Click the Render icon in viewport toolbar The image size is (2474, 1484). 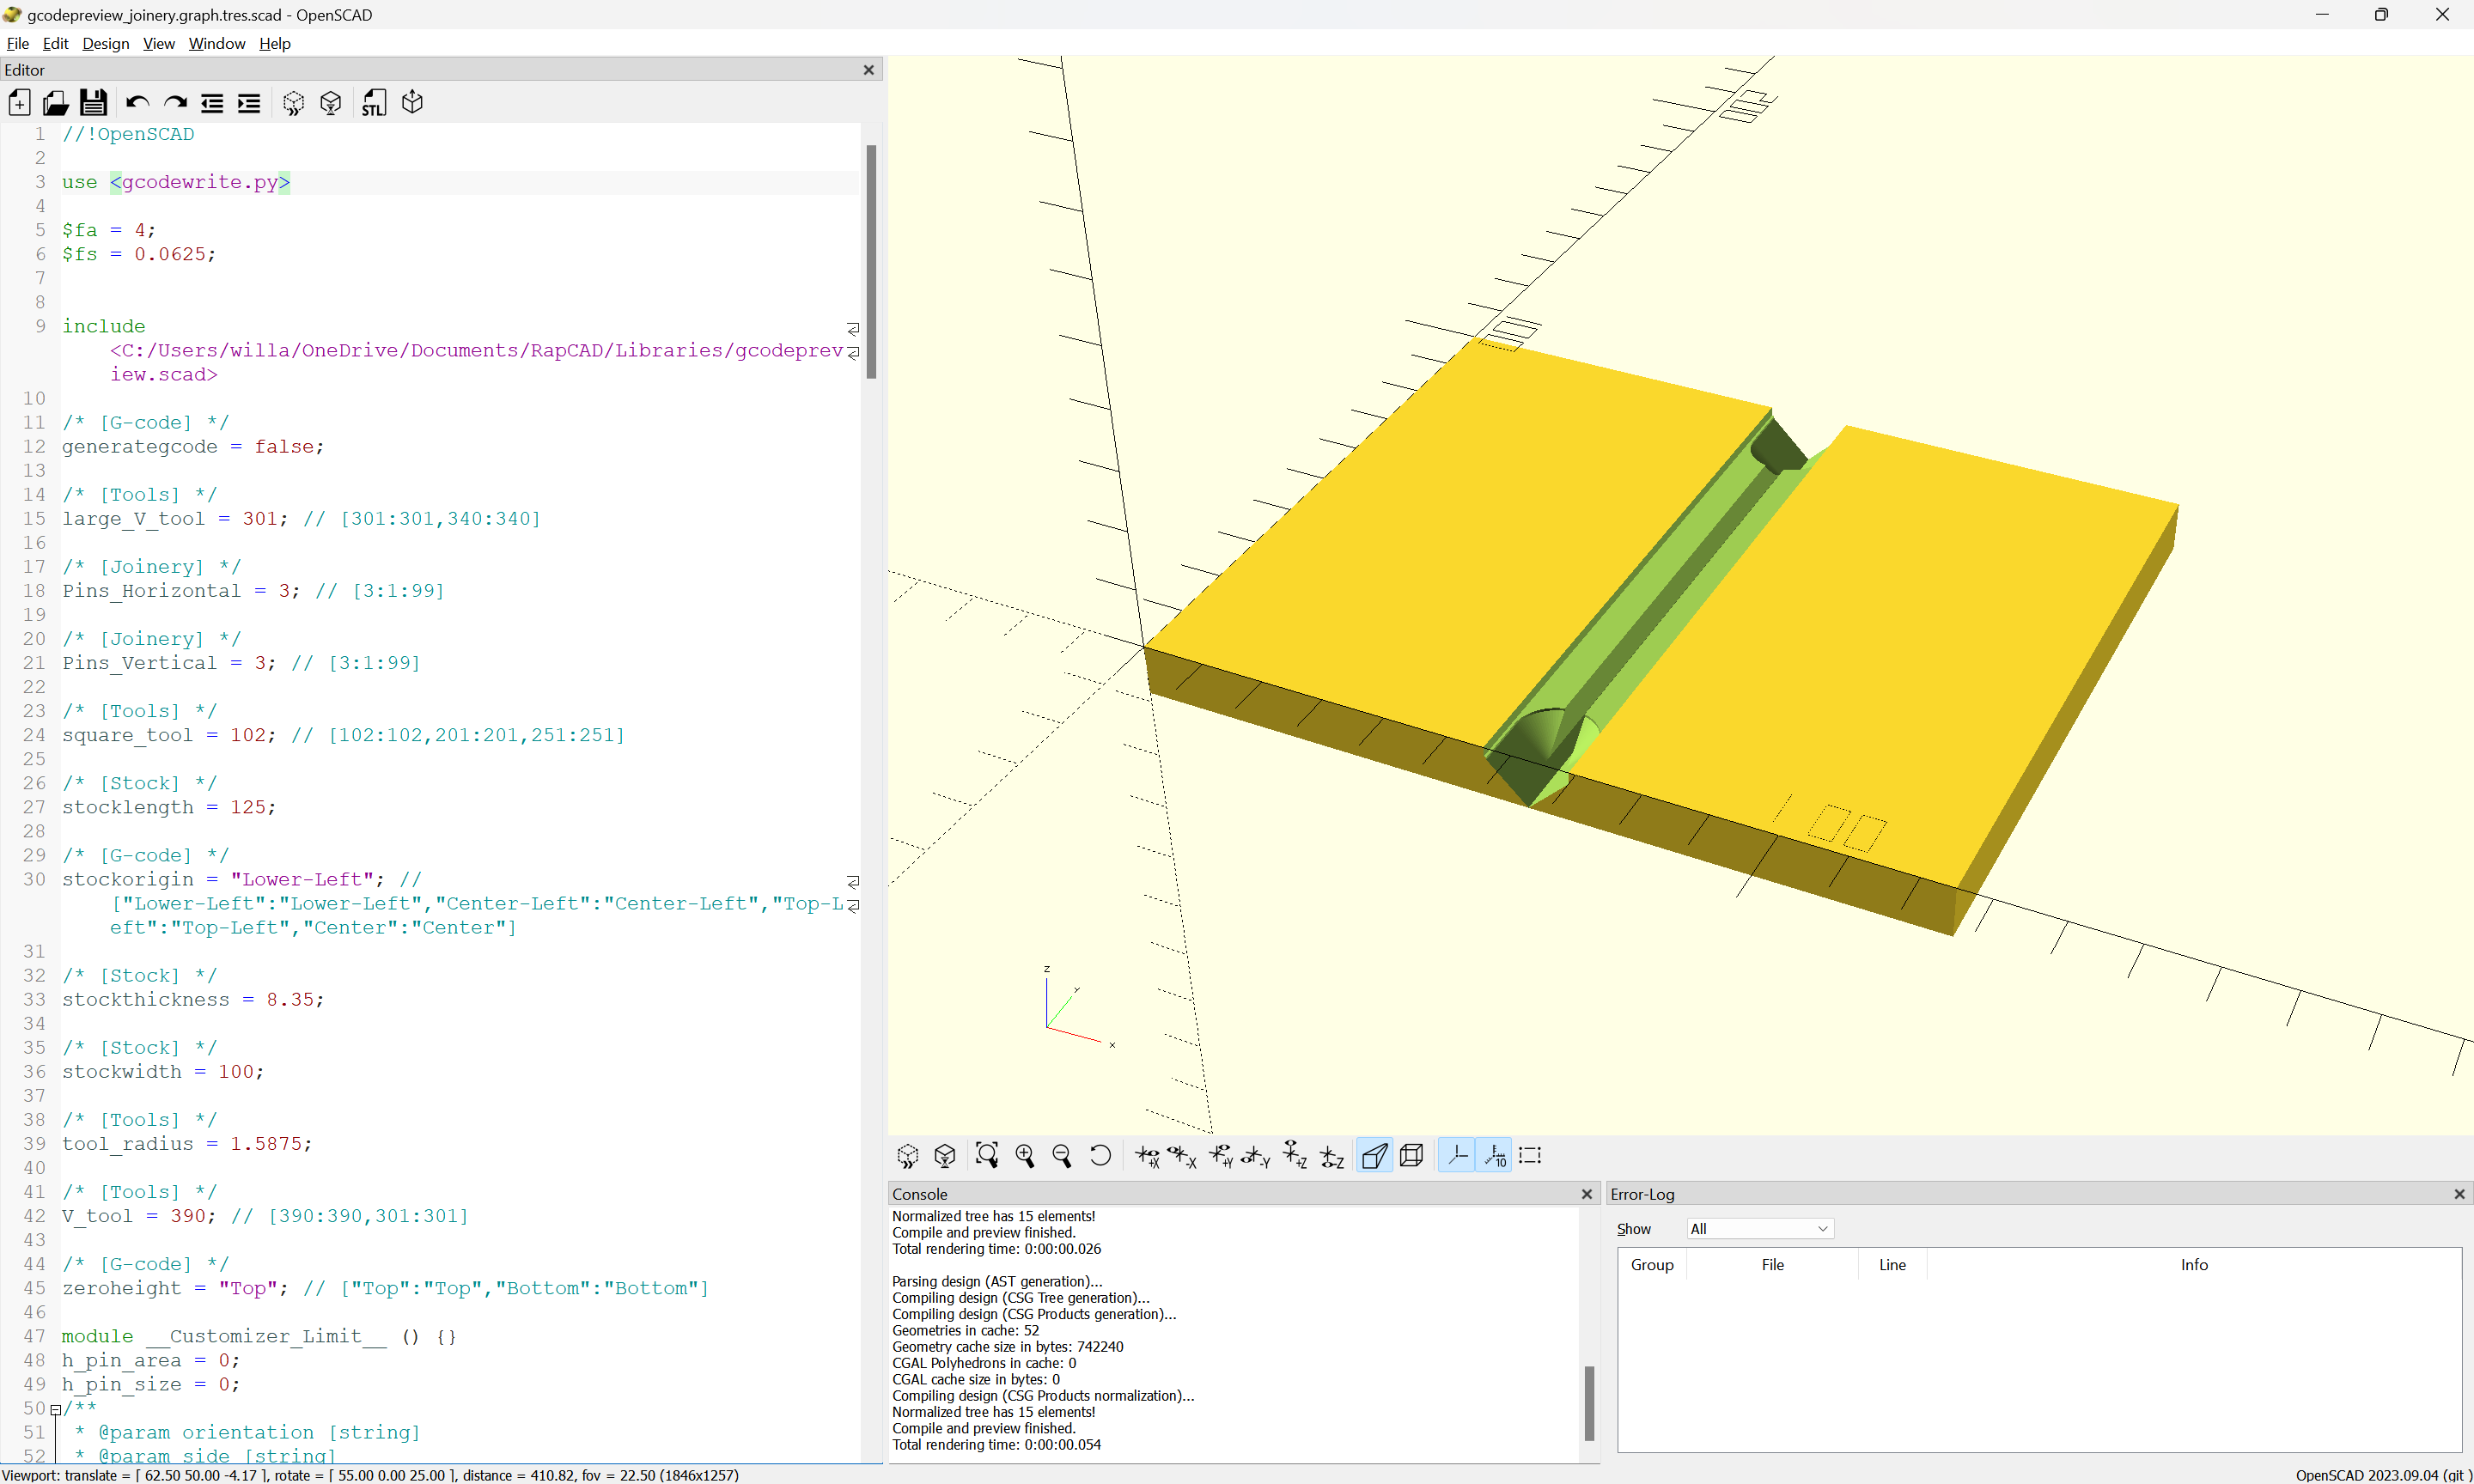point(945,1156)
